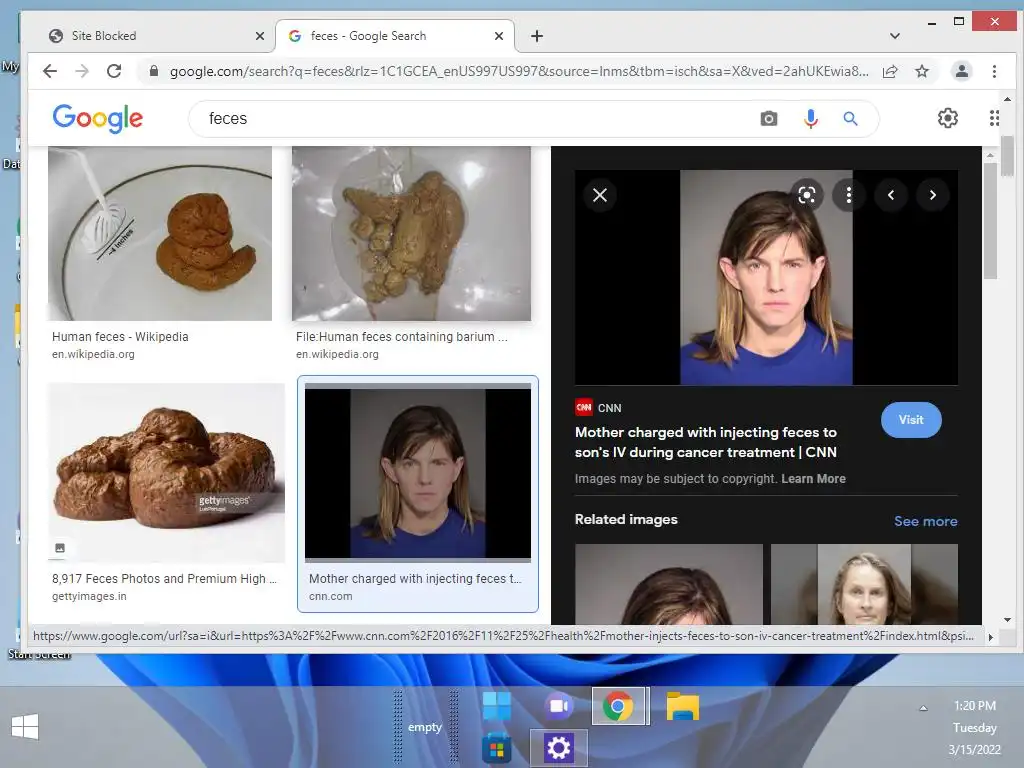Image resolution: width=1024 pixels, height=768 pixels.
Task: Open the blue Start tiles taskbar icon
Action: (x=496, y=706)
